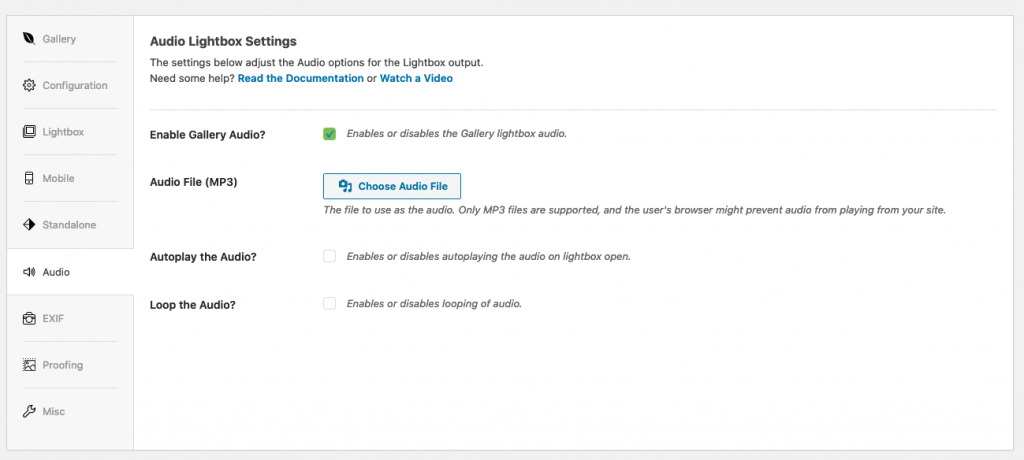Open the Read the Documentation link
The width and height of the screenshot is (1024, 460).
click(x=300, y=78)
